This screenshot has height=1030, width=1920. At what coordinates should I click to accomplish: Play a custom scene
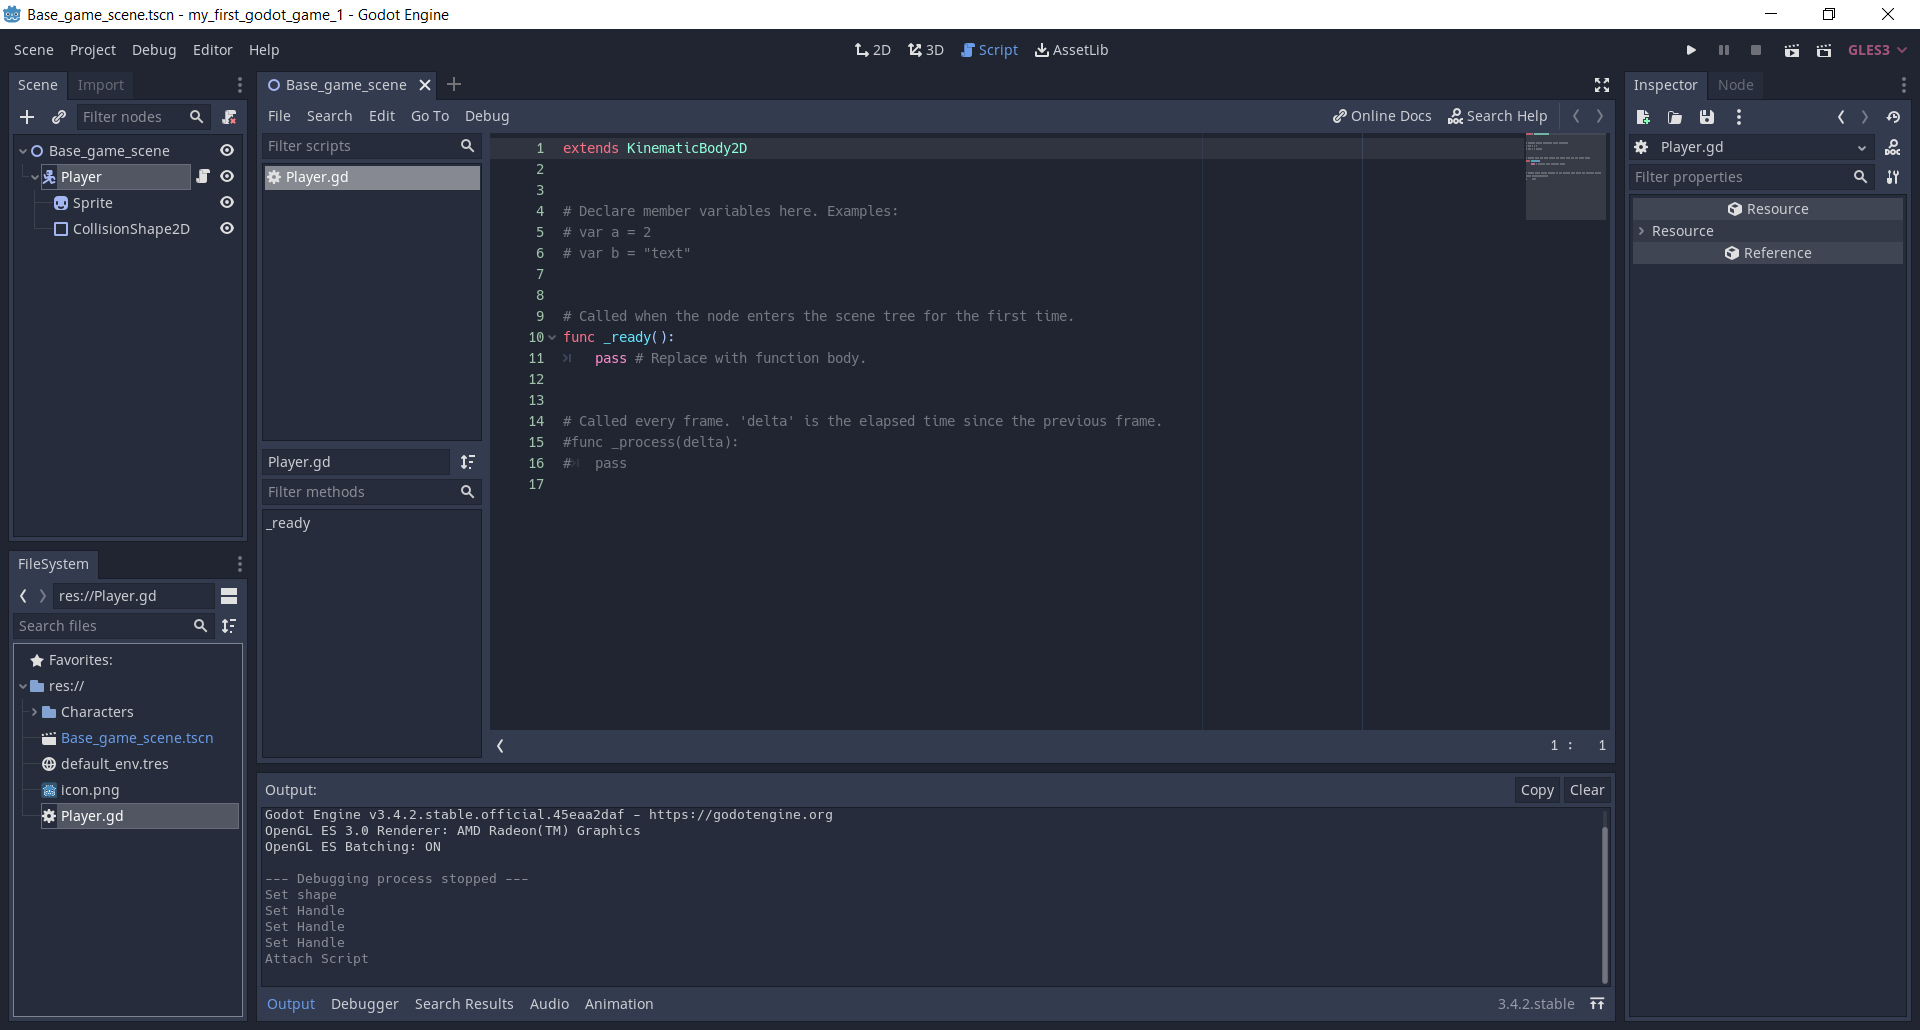(x=1824, y=50)
